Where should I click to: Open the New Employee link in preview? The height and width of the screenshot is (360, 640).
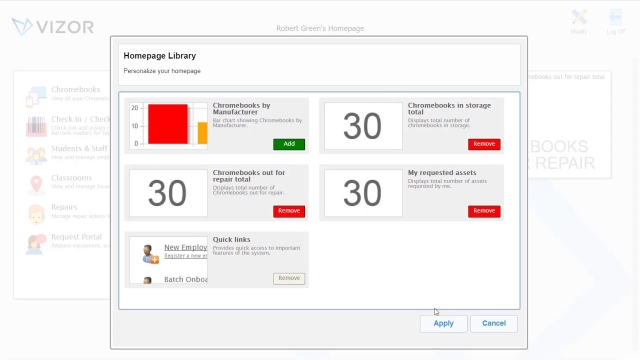click(x=186, y=247)
